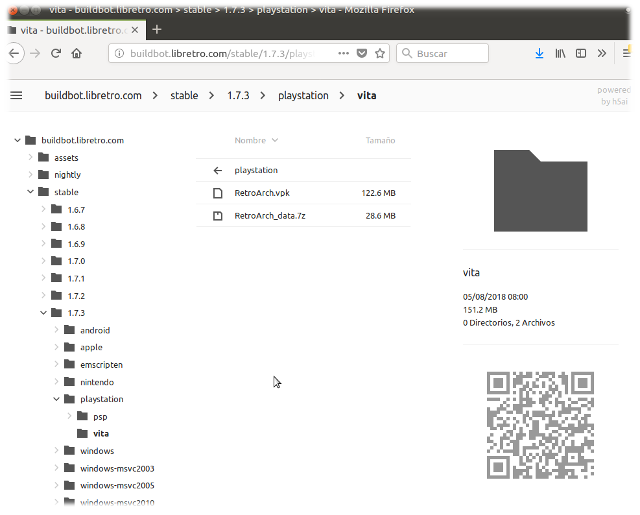Toggle the h5ai sidebar hamburger icon
The image size is (640, 515).
(16, 95)
